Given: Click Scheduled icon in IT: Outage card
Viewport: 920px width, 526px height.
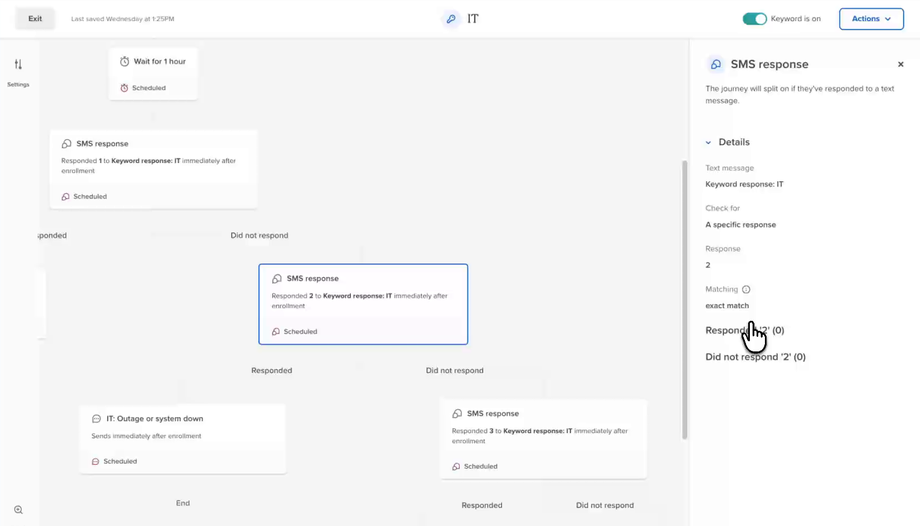Looking at the screenshot, I should (x=96, y=461).
